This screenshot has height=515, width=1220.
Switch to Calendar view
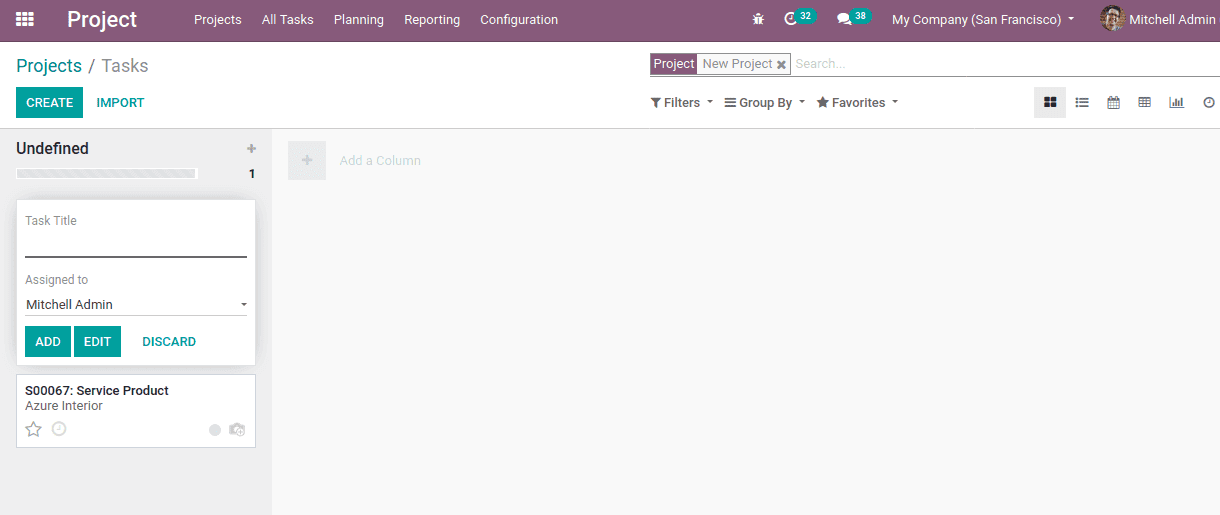point(1113,102)
